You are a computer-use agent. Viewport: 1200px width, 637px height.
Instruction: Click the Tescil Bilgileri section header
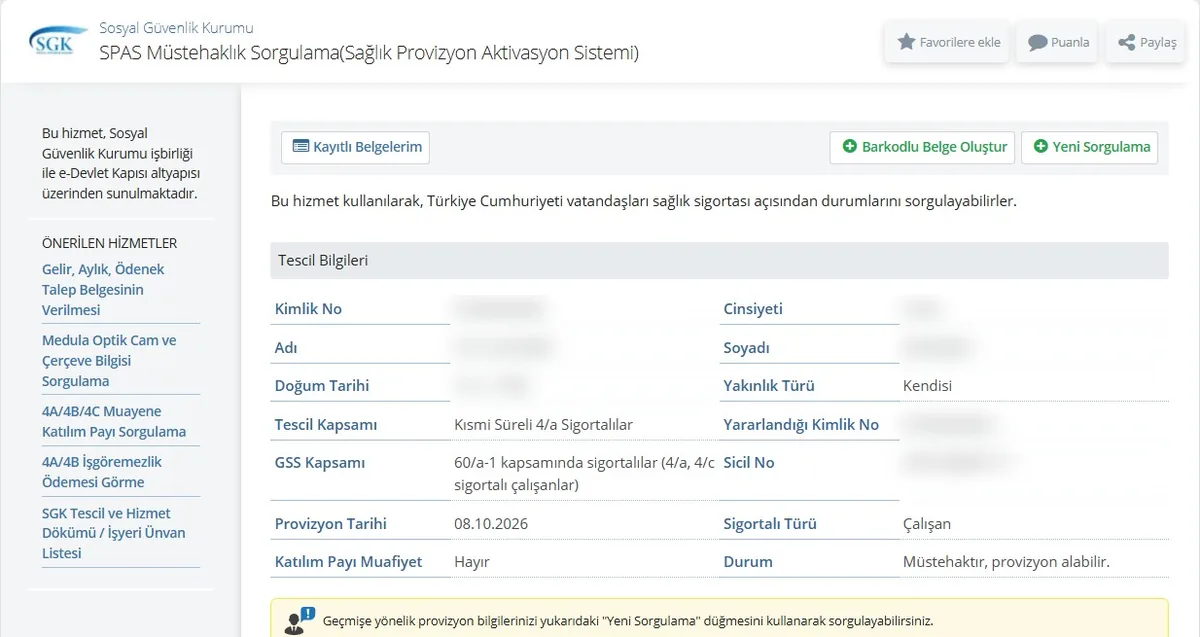719,260
